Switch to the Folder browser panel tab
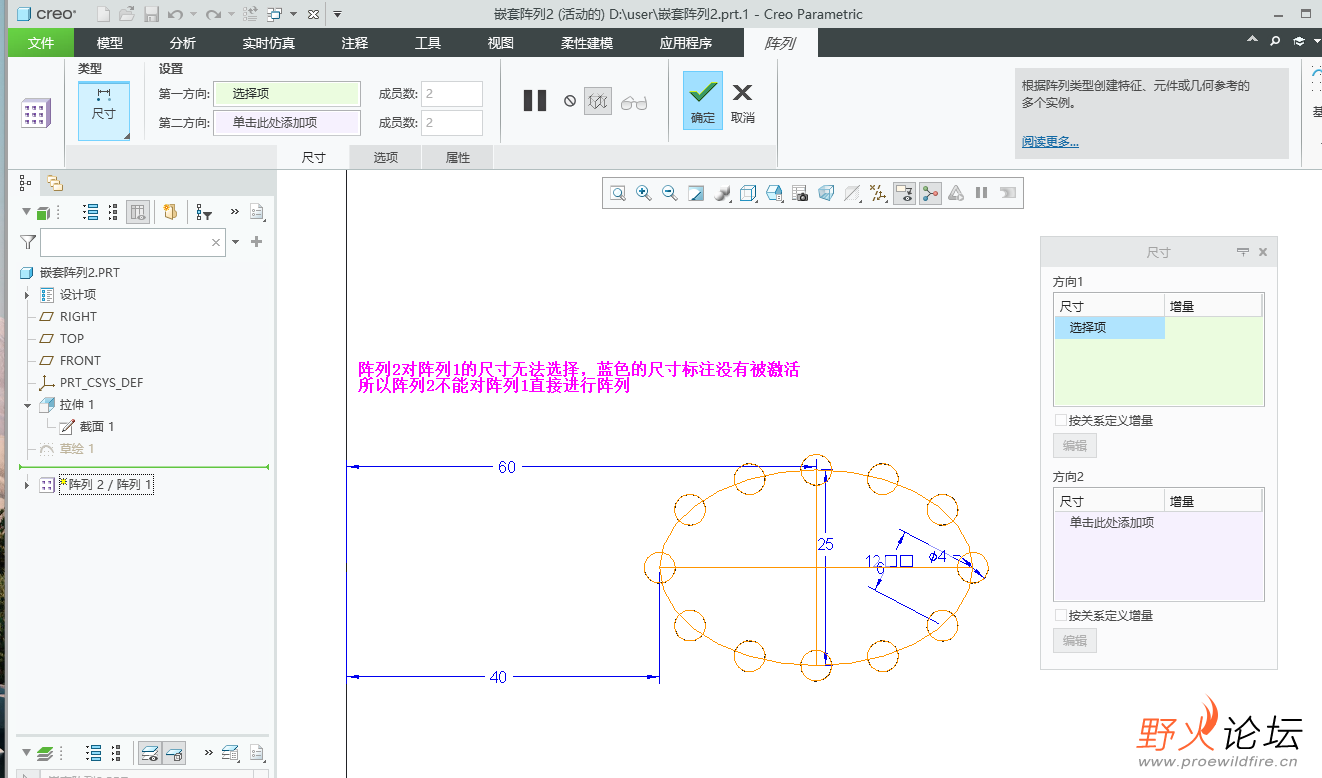1322x778 pixels. pyautogui.click(x=55, y=183)
